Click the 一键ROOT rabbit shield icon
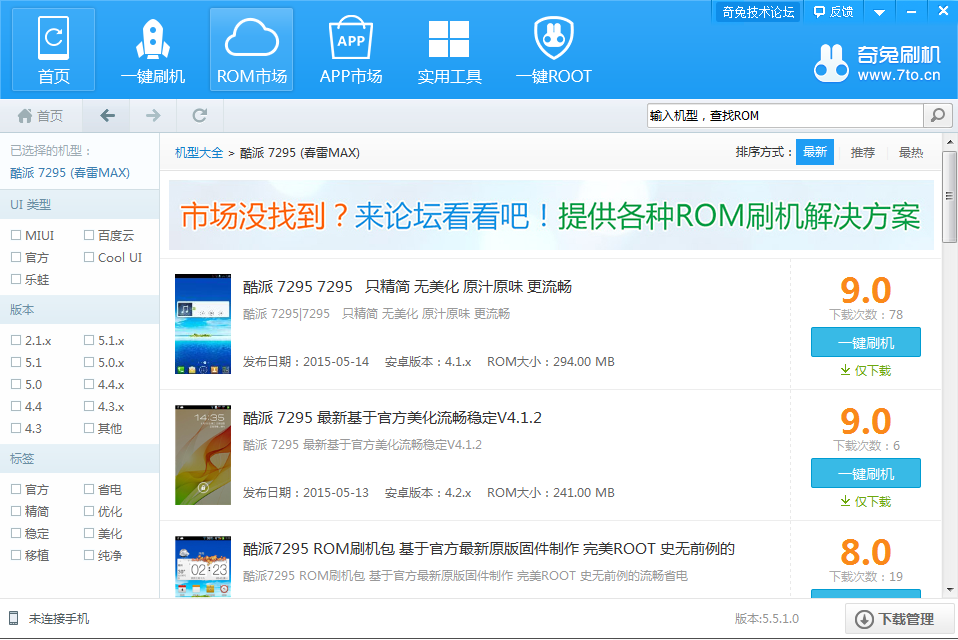Screen dimensions: 958x640 point(553,41)
